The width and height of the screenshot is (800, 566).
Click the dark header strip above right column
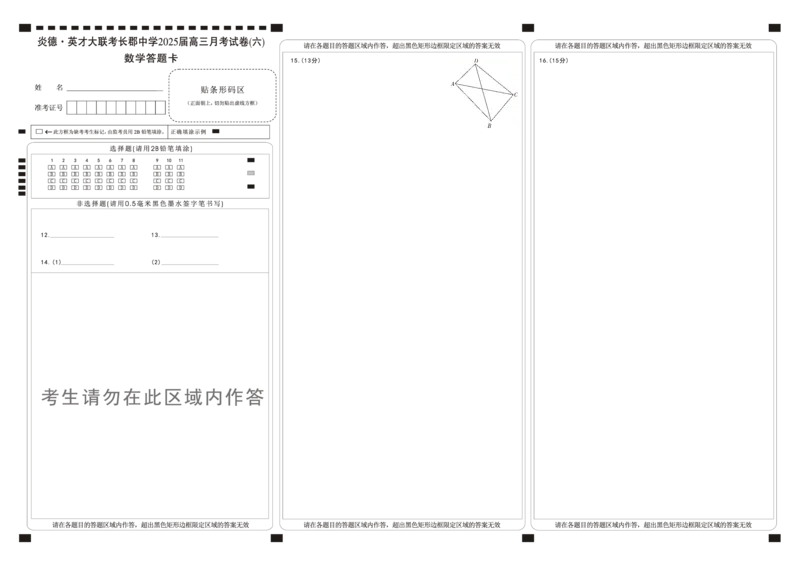pyautogui.click(x=652, y=44)
